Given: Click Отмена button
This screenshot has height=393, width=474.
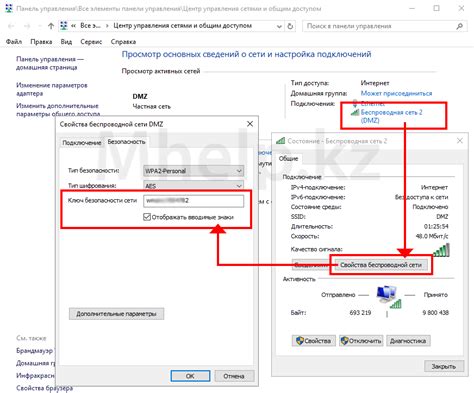Looking at the screenshot, I should pyautogui.click(x=234, y=376).
